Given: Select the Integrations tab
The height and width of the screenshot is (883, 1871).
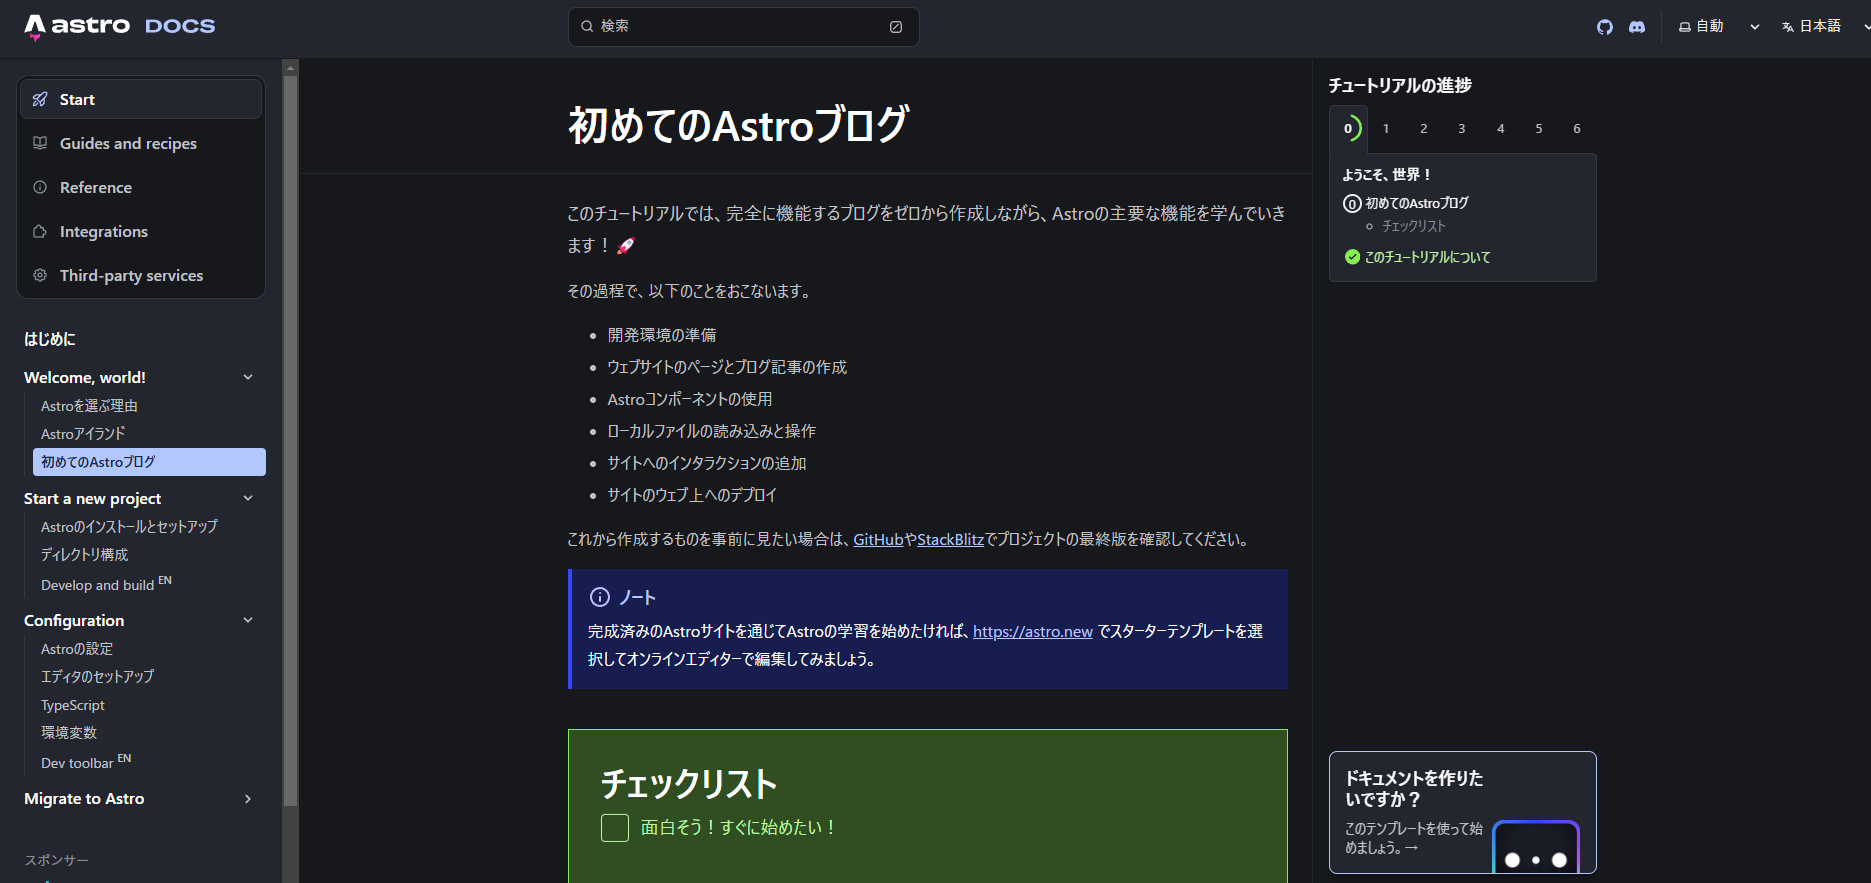Looking at the screenshot, I should (x=141, y=231).
